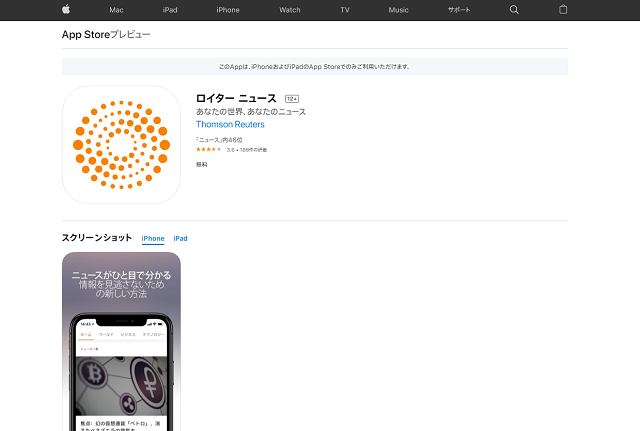Image resolution: width=640 pixels, height=431 pixels.
Task: Open the Mac menu item
Action: point(116,10)
